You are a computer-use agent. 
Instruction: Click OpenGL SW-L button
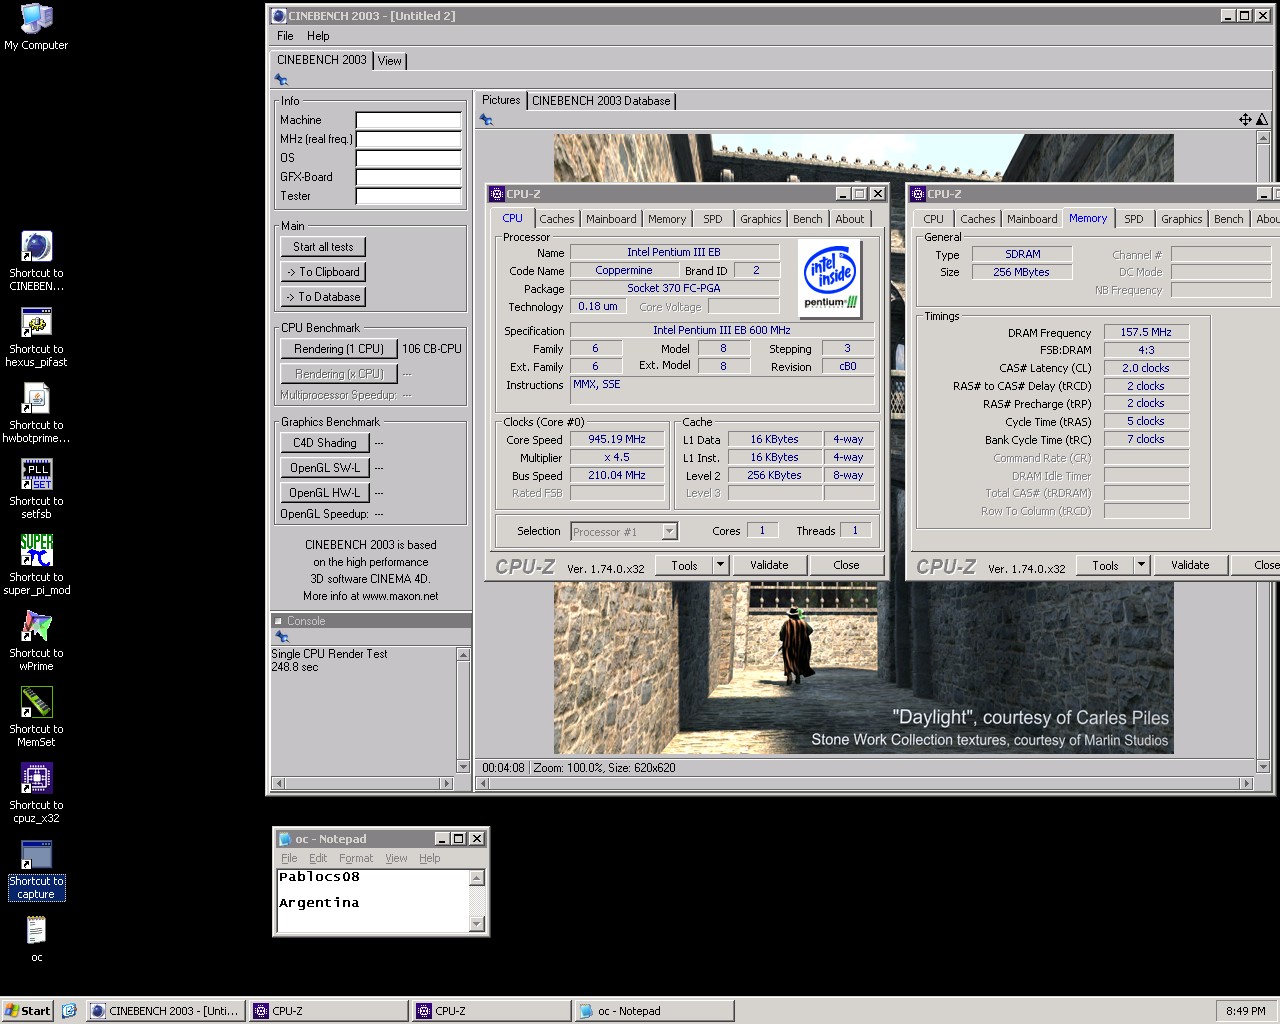click(x=325, y=468)
